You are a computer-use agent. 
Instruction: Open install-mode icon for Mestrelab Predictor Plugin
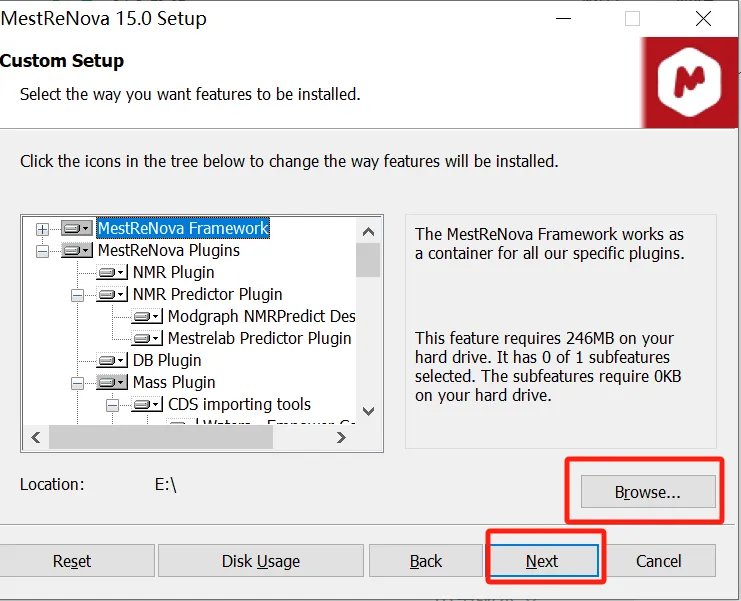pos(146,338)
